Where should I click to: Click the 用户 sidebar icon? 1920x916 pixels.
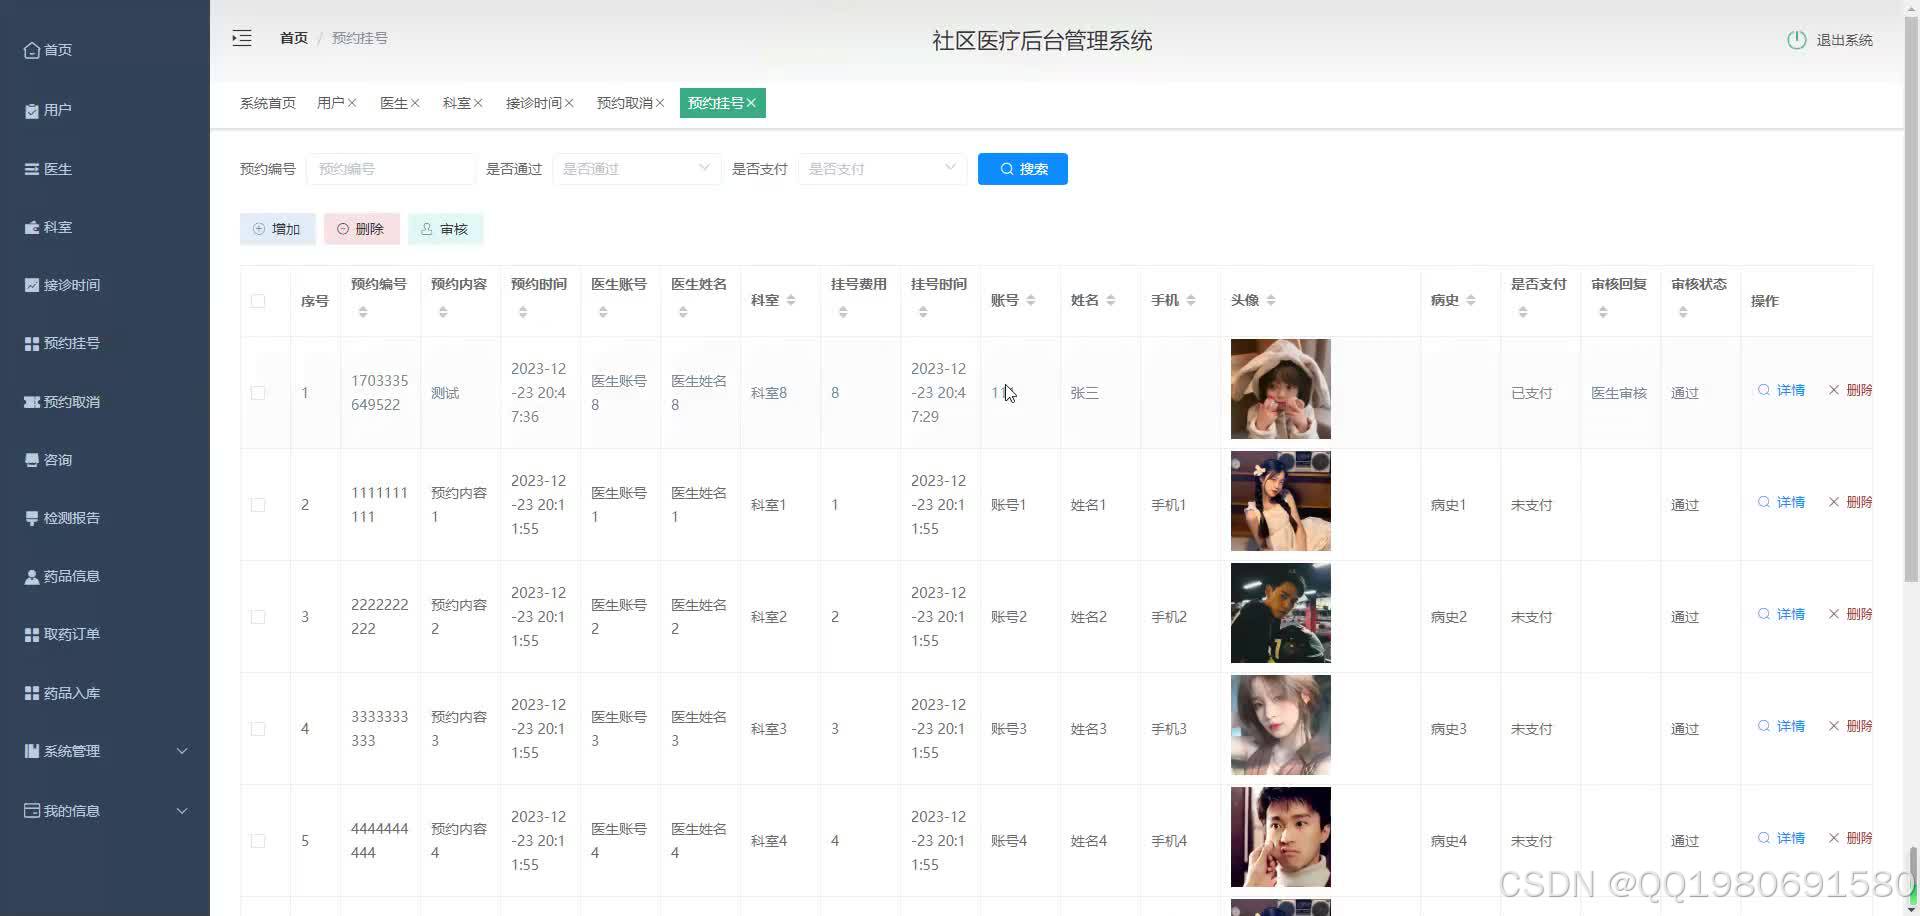[32, 110]
